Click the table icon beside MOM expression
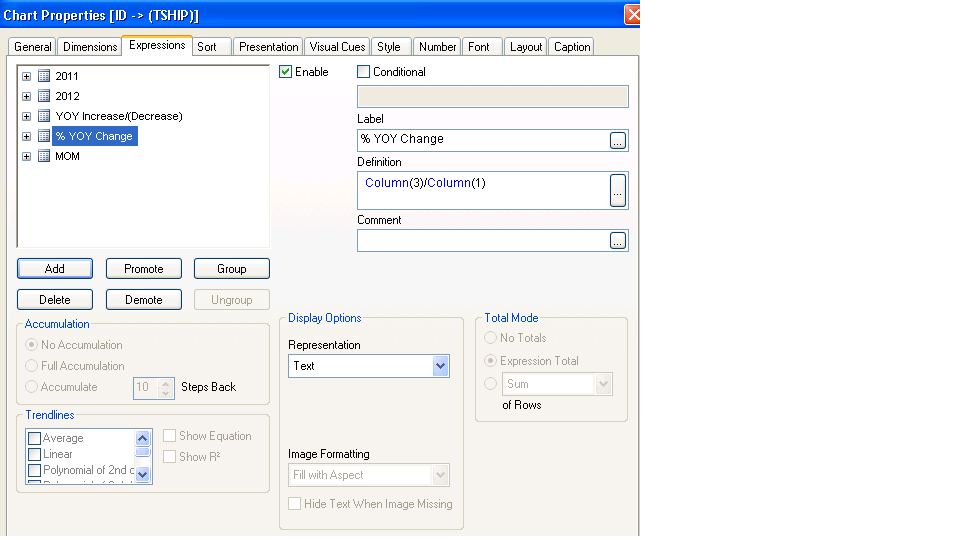Screen dimensions: 960x540 [44, 156]
